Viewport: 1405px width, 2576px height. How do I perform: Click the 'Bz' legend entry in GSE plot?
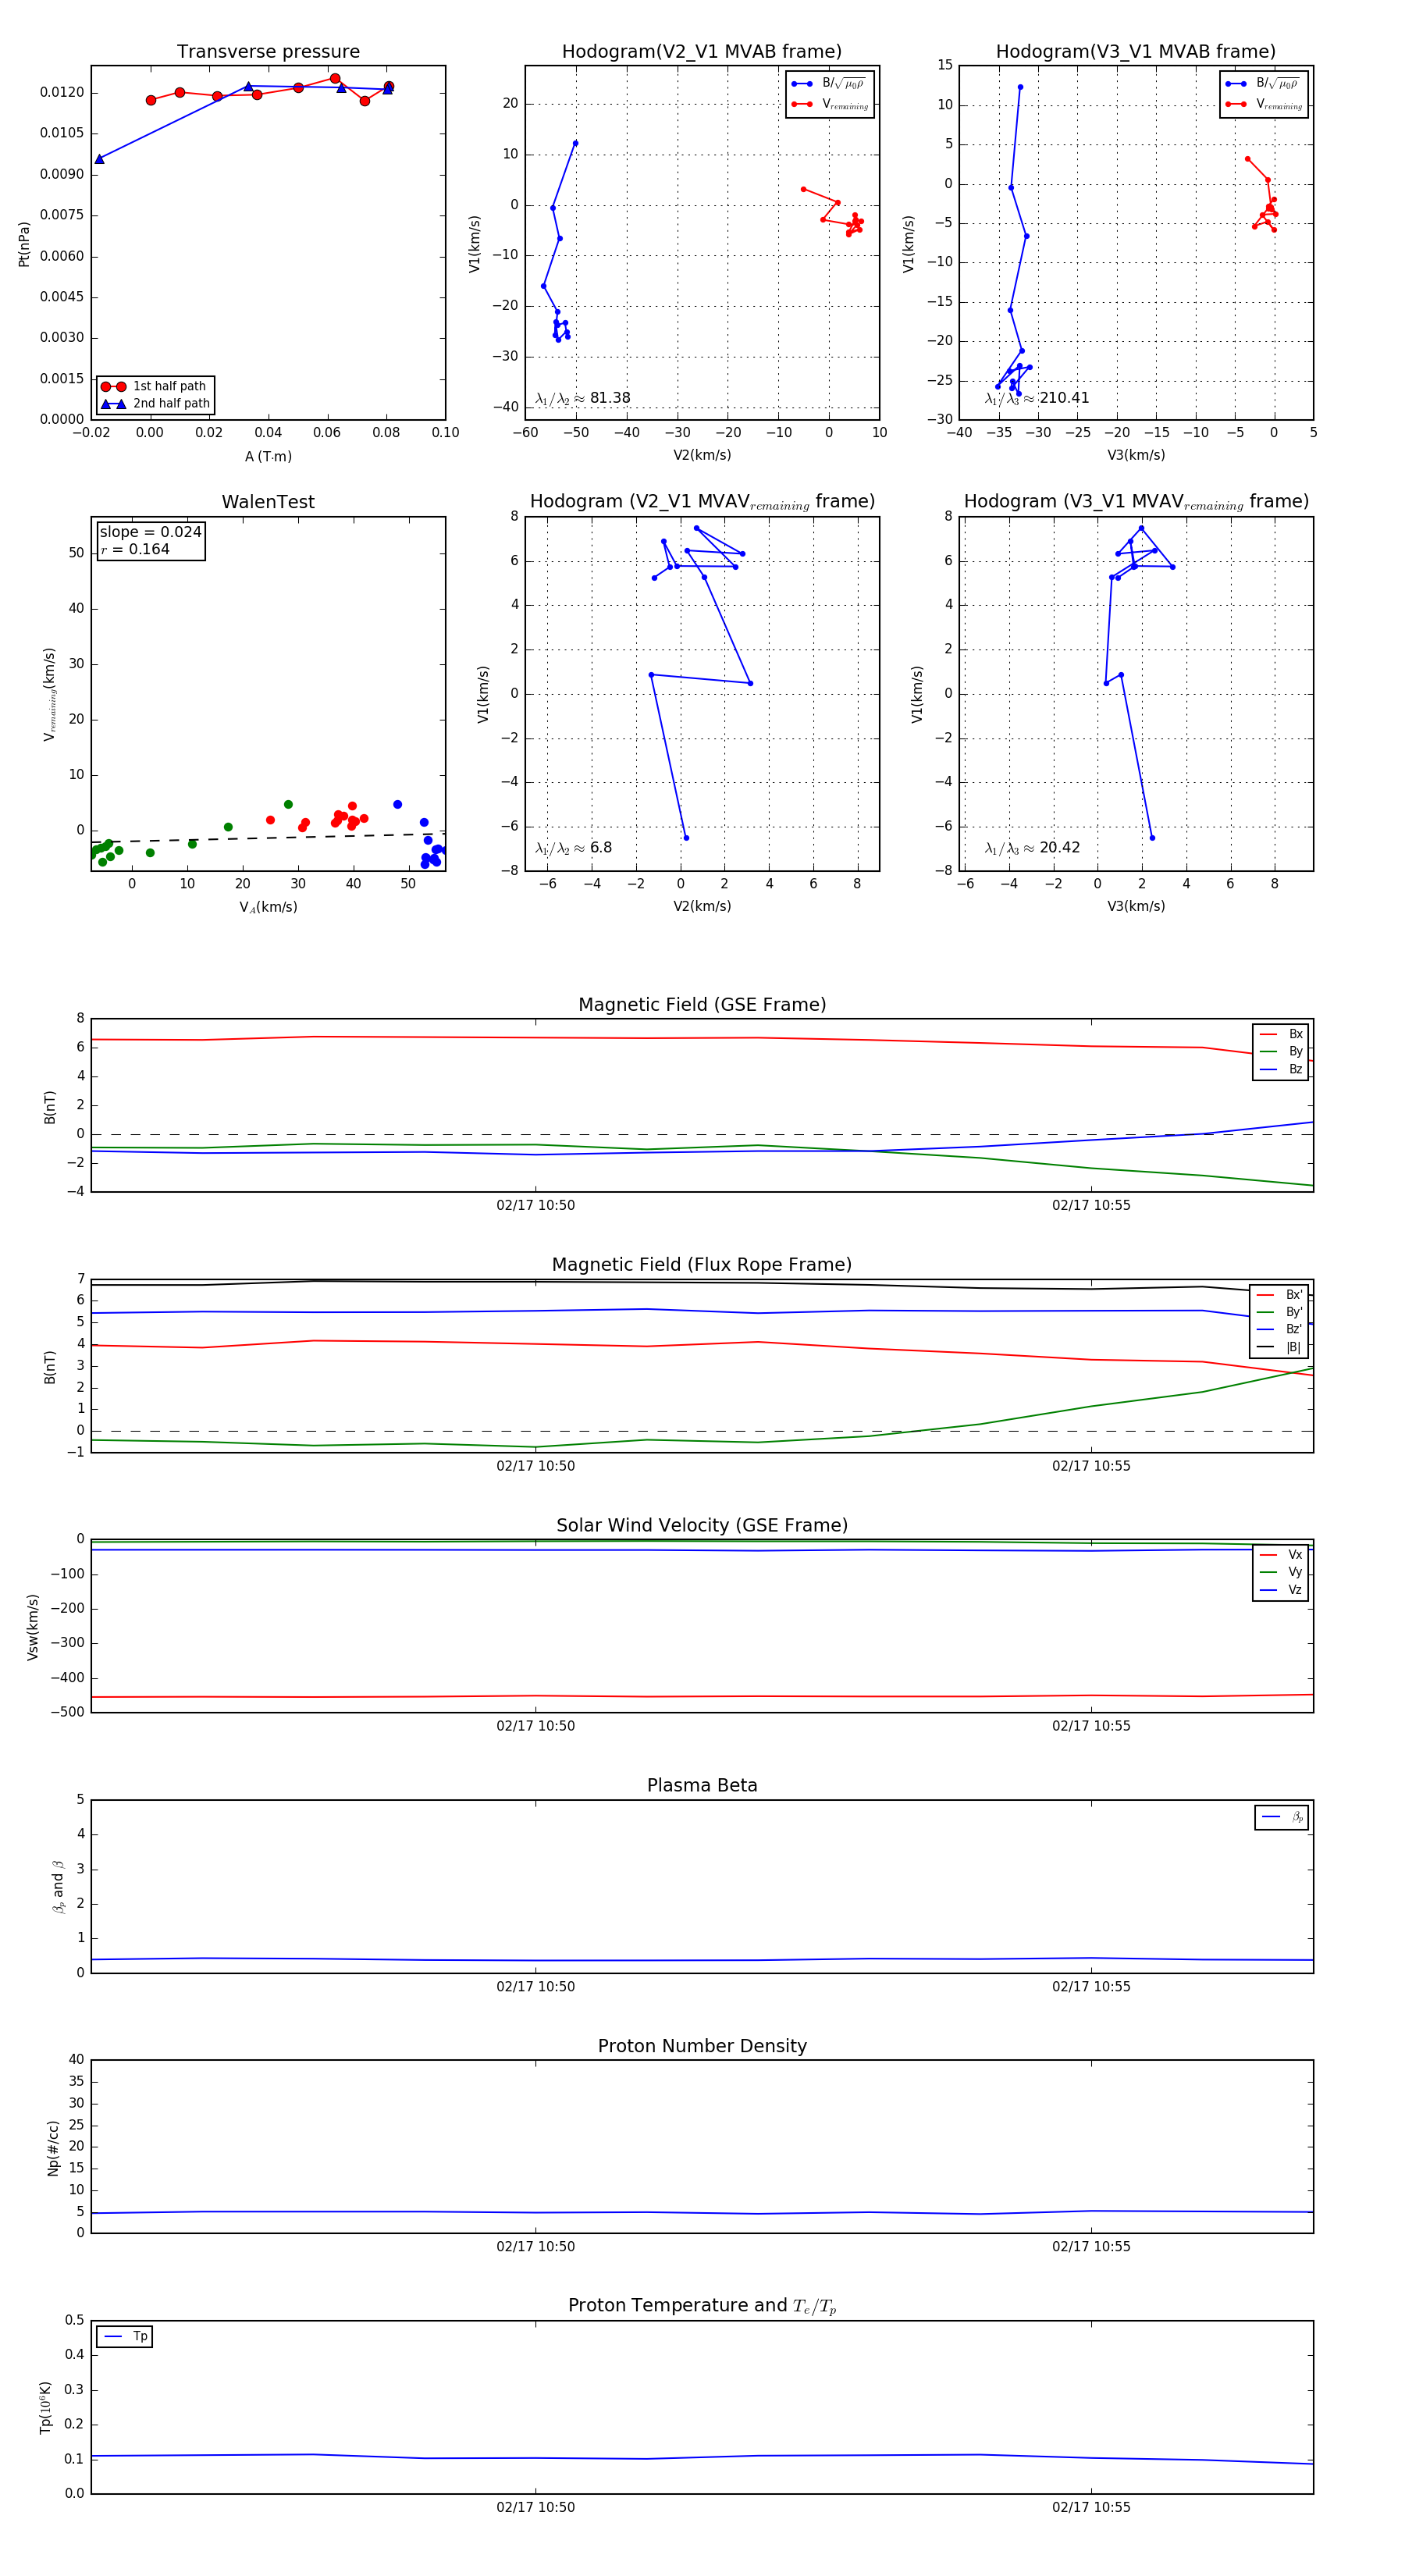[x=1281, y=1069]
